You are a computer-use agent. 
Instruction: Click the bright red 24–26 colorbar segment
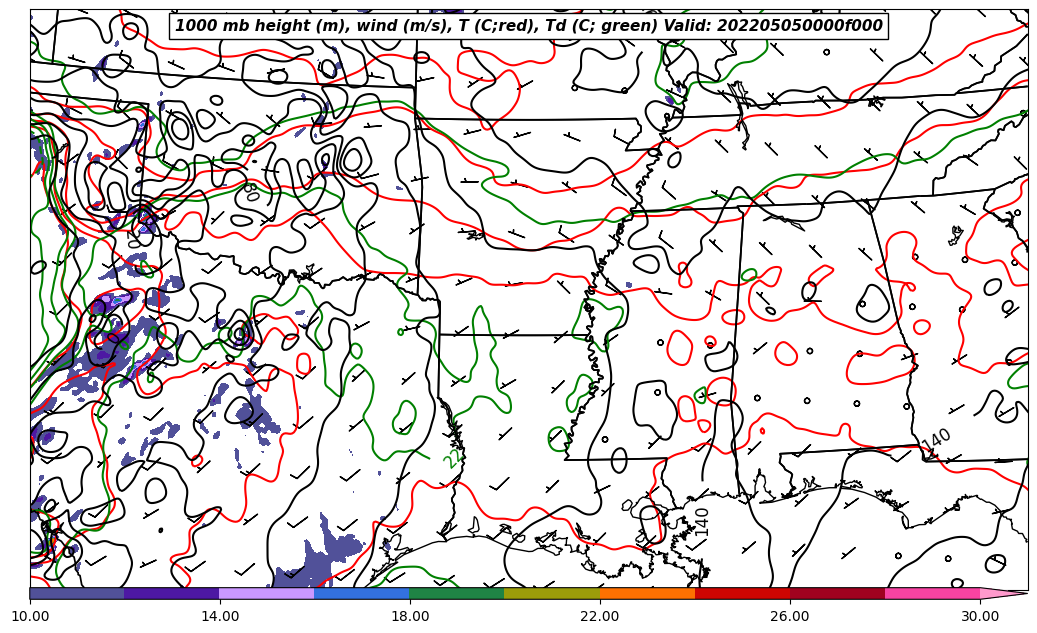pos(742,593)
